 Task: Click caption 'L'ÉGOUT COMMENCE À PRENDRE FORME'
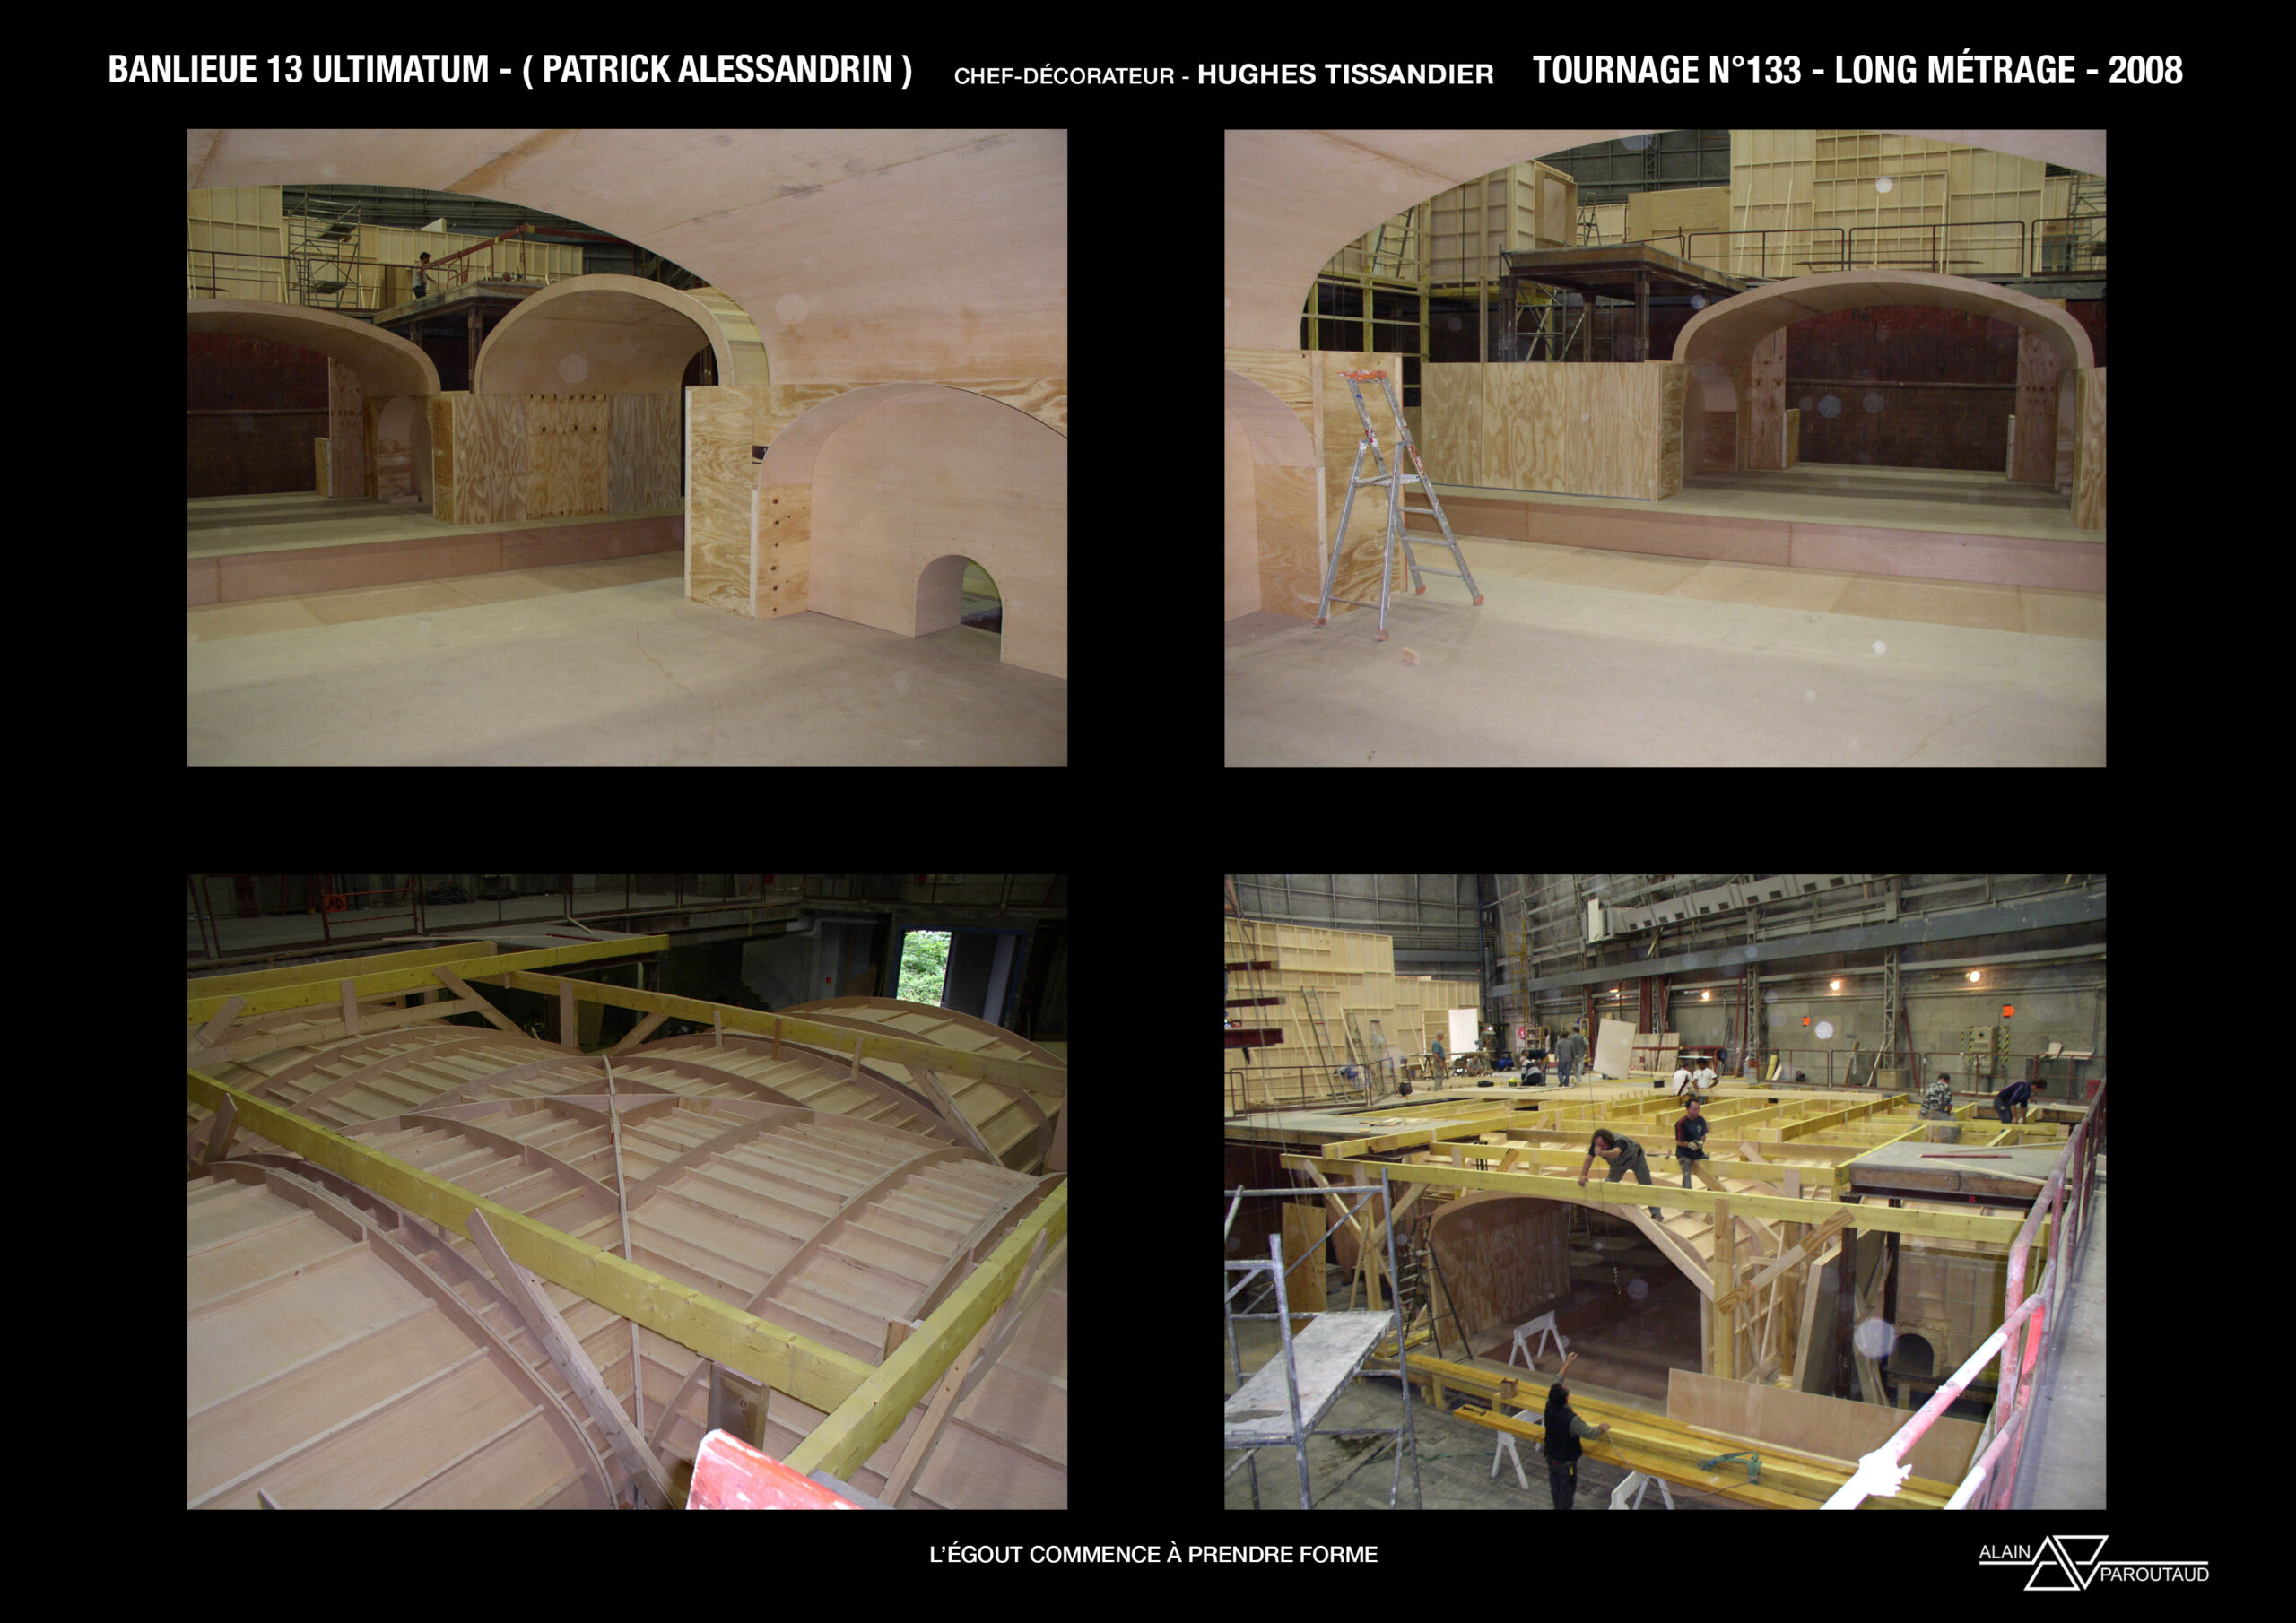tap(1153, 1554)
